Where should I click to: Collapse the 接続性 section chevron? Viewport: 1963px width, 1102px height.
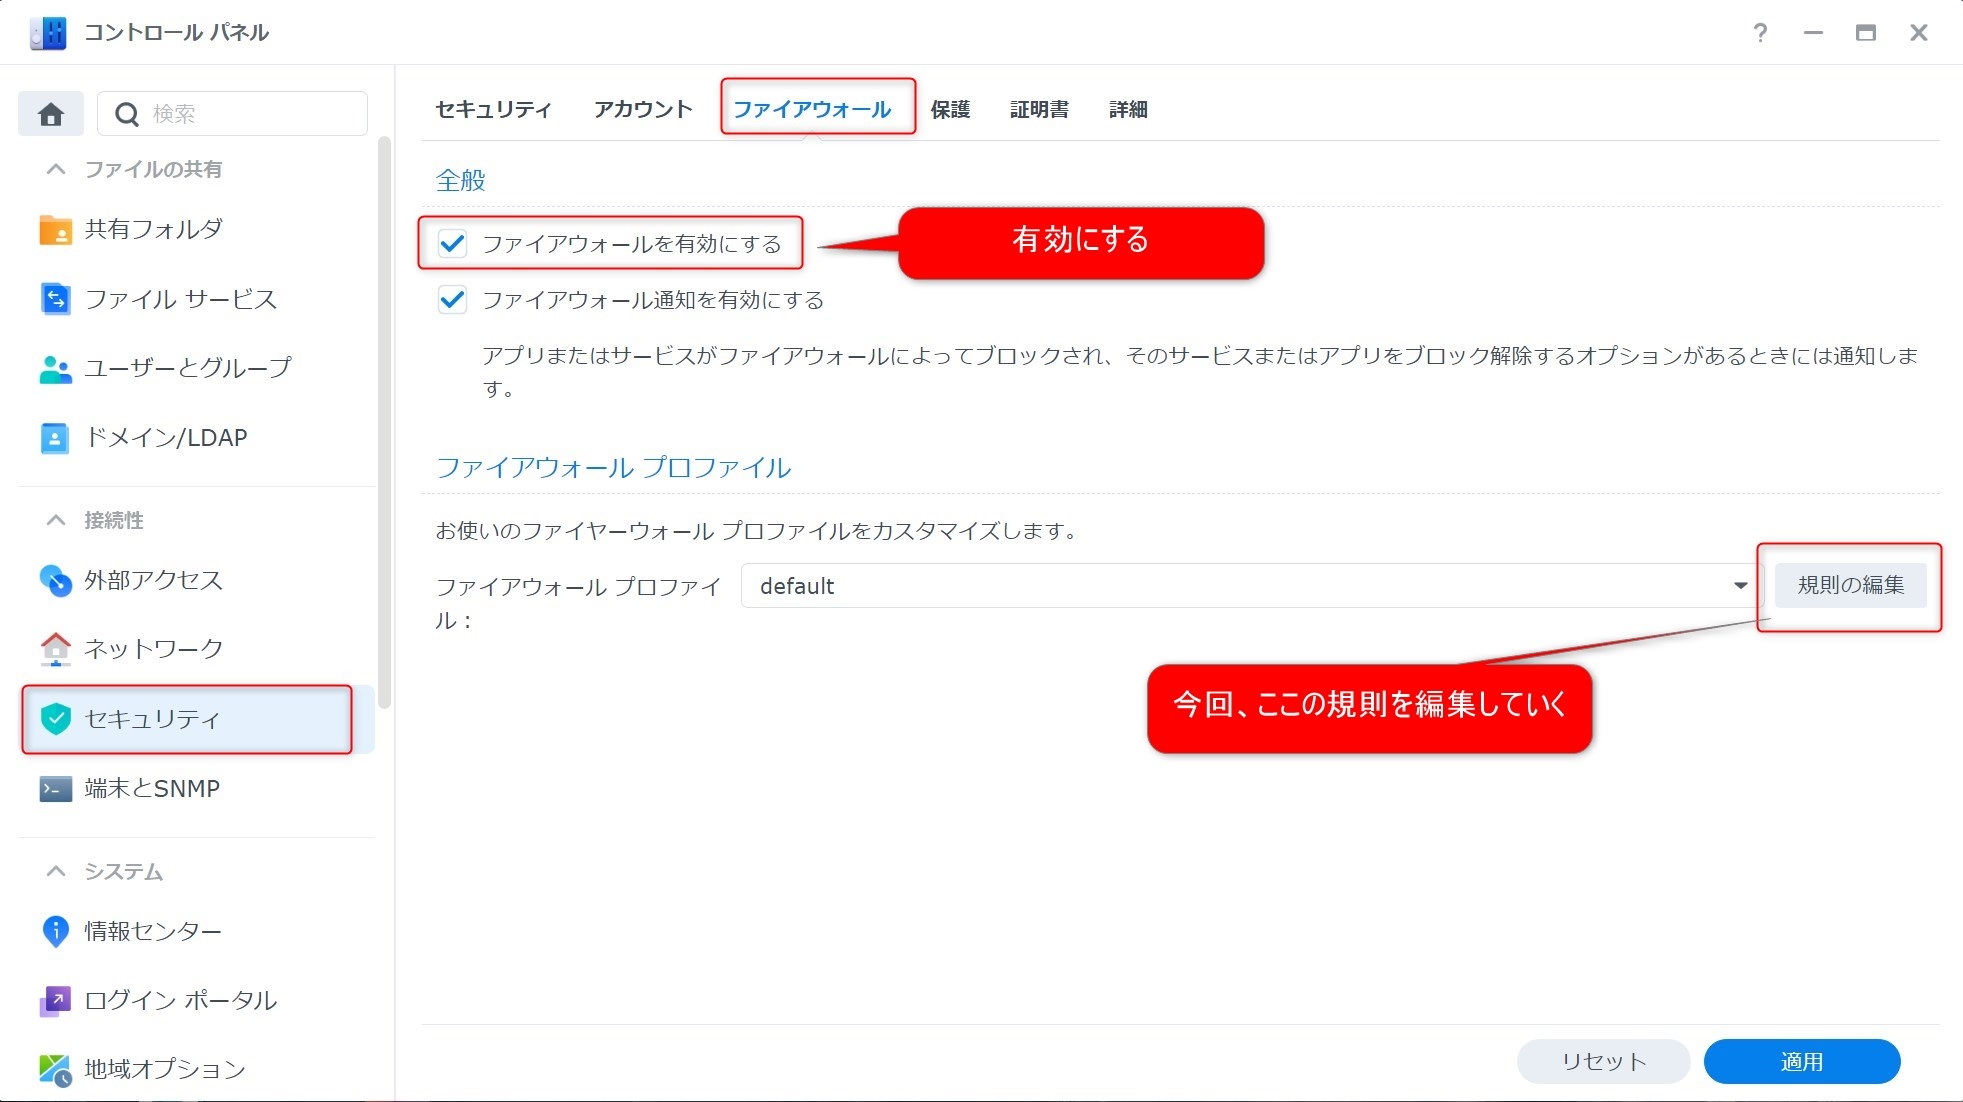56,521
